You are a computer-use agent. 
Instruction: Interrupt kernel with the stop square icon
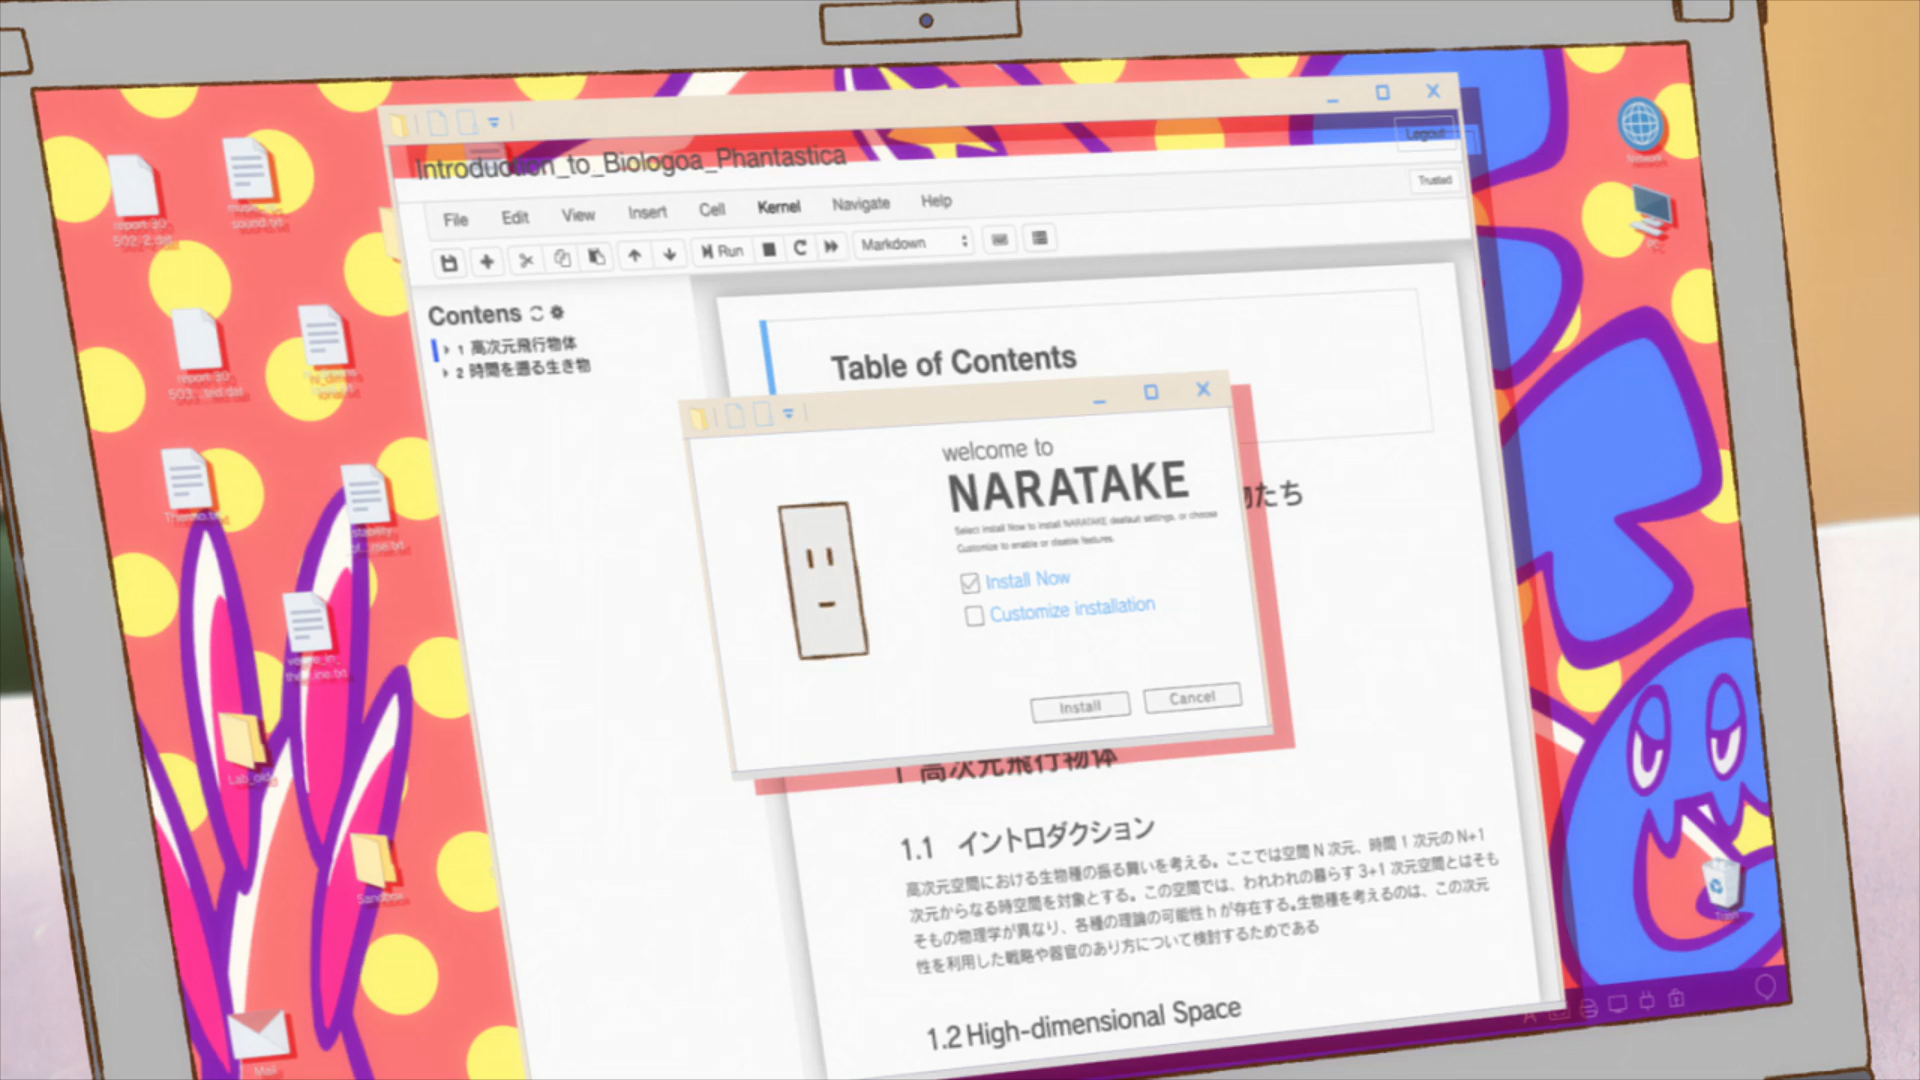(x=769, y=249)
